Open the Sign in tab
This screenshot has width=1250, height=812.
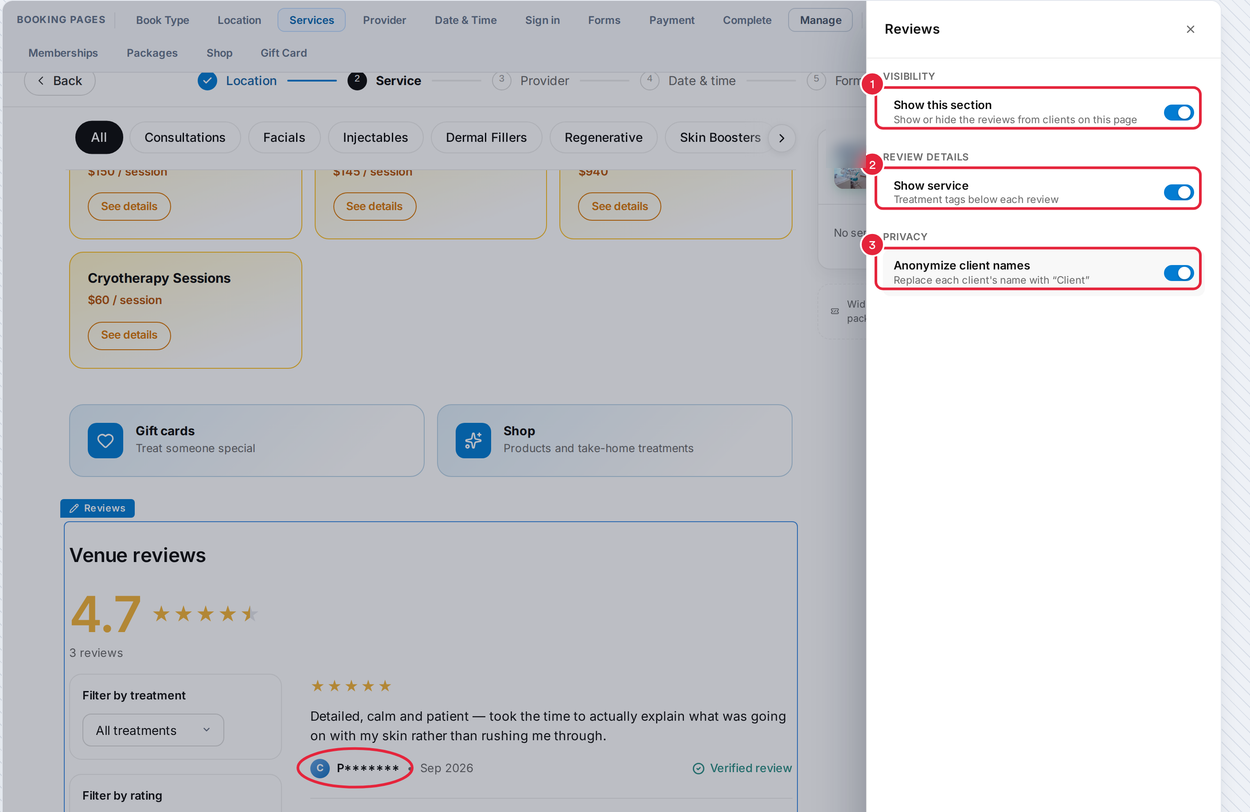542,20
